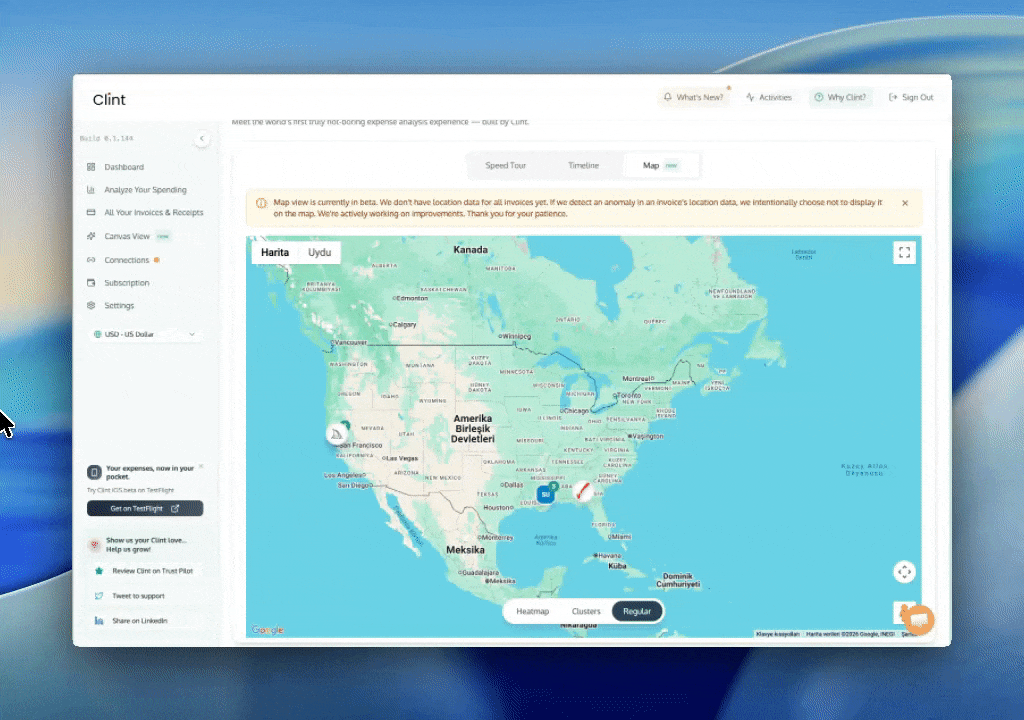Click the blue SU map marker

545,494
